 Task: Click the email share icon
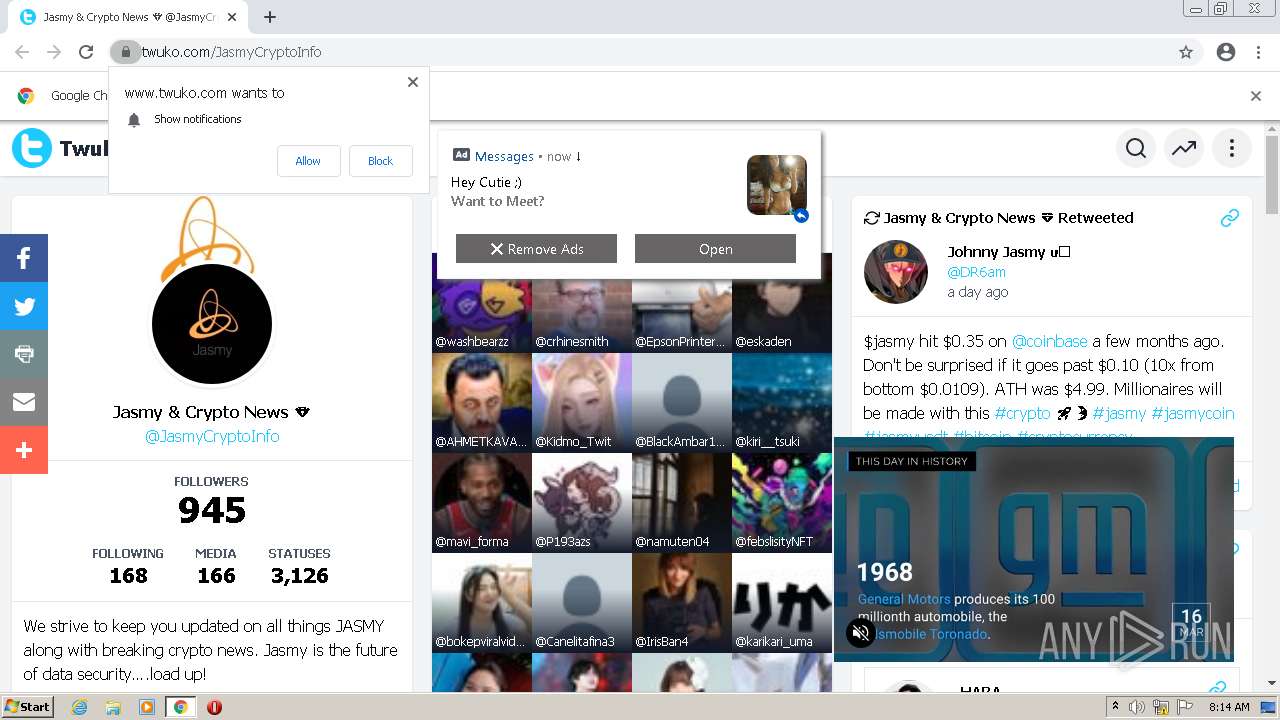[24, 402]
